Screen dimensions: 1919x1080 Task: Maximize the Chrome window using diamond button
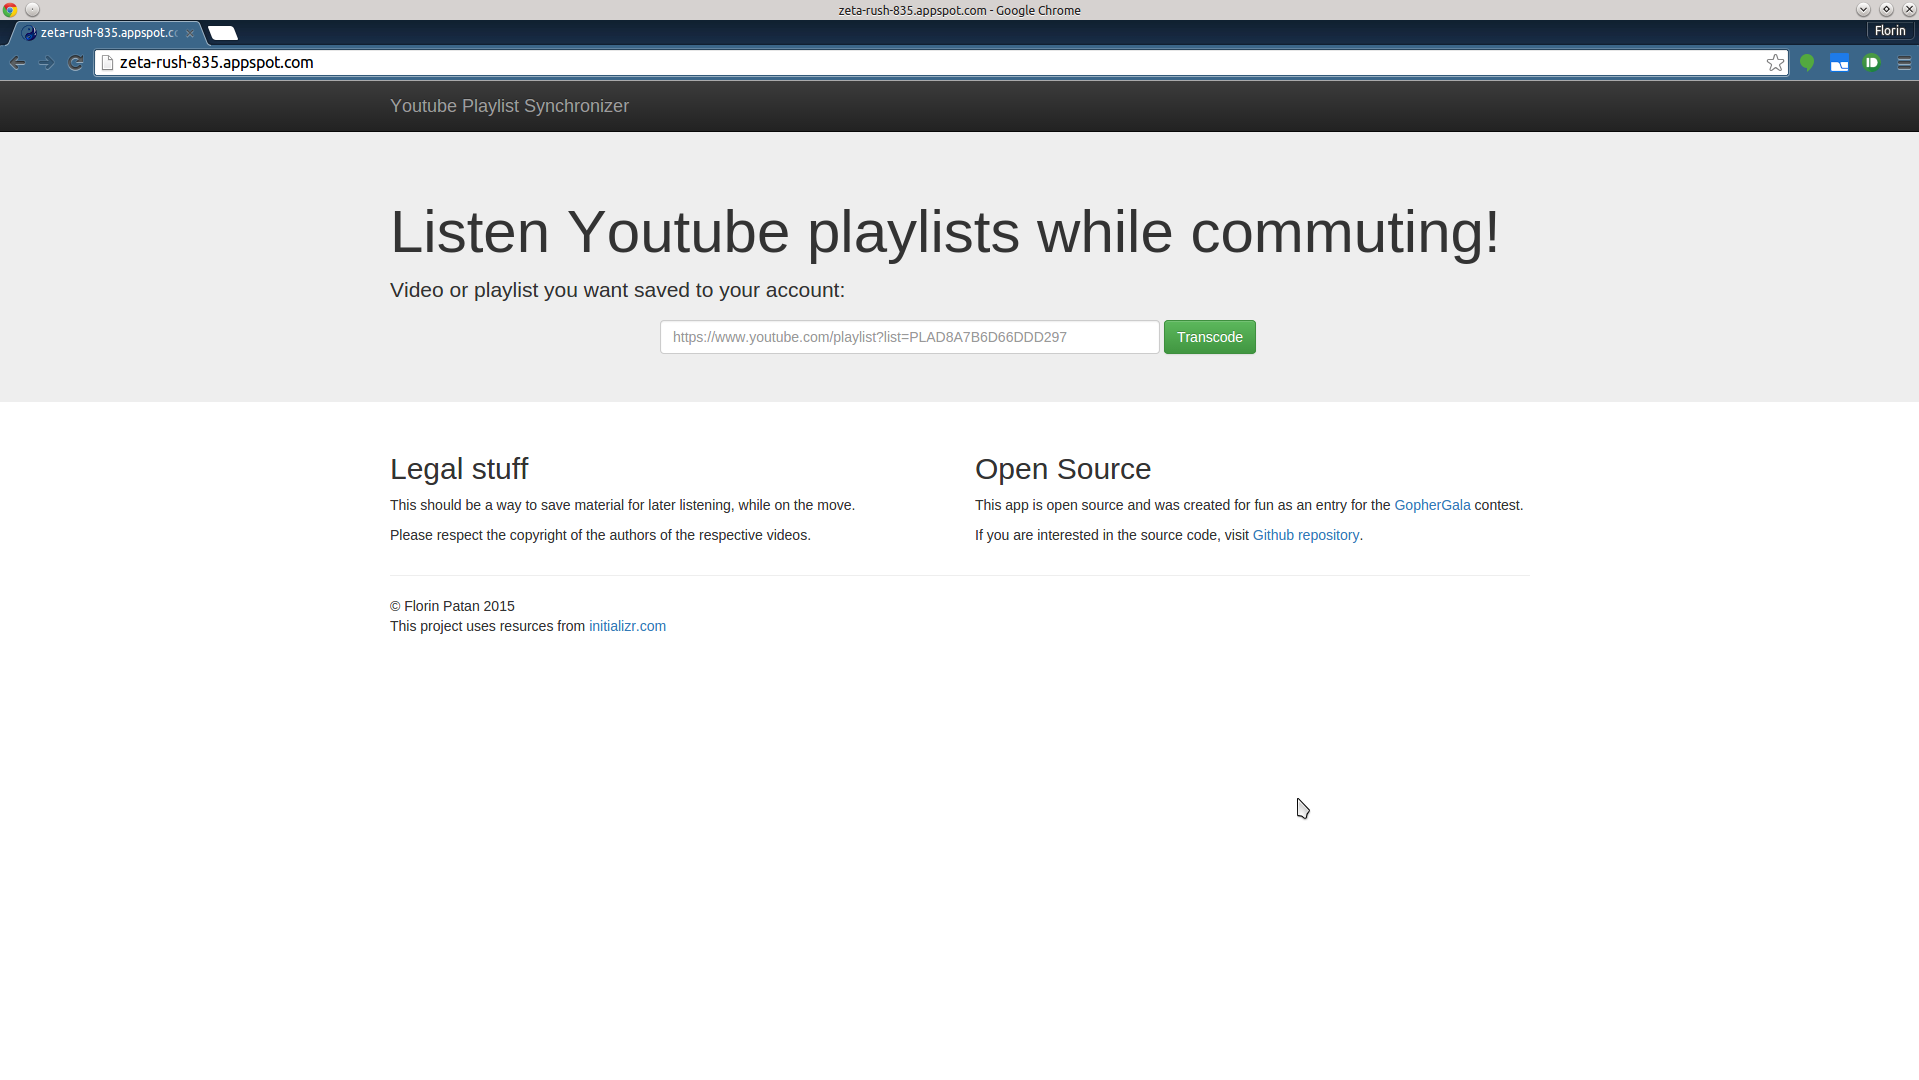1886,10
